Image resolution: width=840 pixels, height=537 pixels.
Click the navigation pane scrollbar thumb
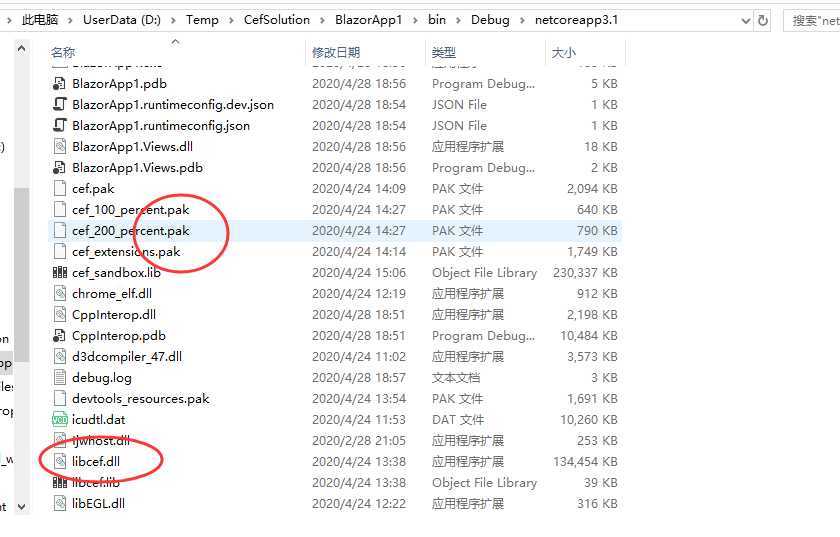(x=21, y=274)
